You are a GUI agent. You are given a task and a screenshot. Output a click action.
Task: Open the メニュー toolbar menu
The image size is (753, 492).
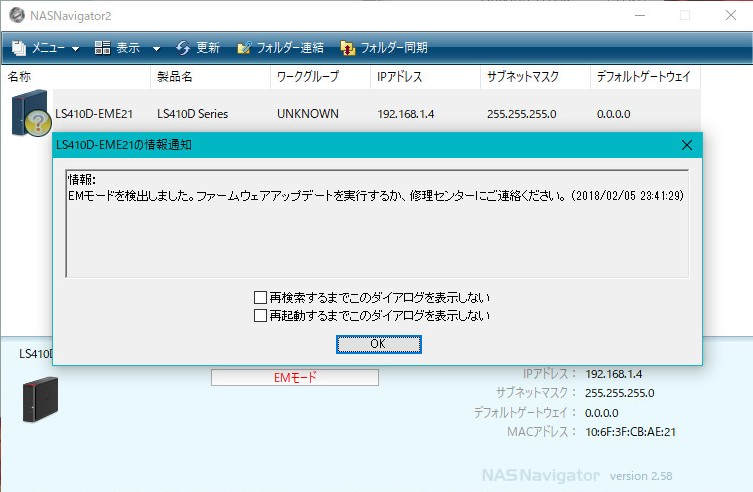(x=45, y=48)
